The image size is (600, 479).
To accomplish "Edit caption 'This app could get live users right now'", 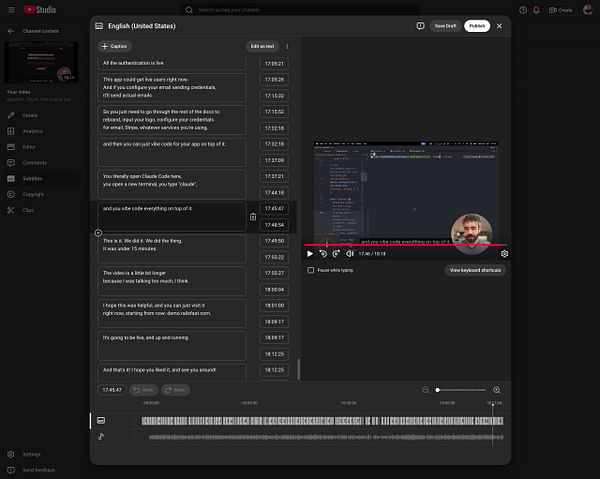I will [x=172, y=88].
